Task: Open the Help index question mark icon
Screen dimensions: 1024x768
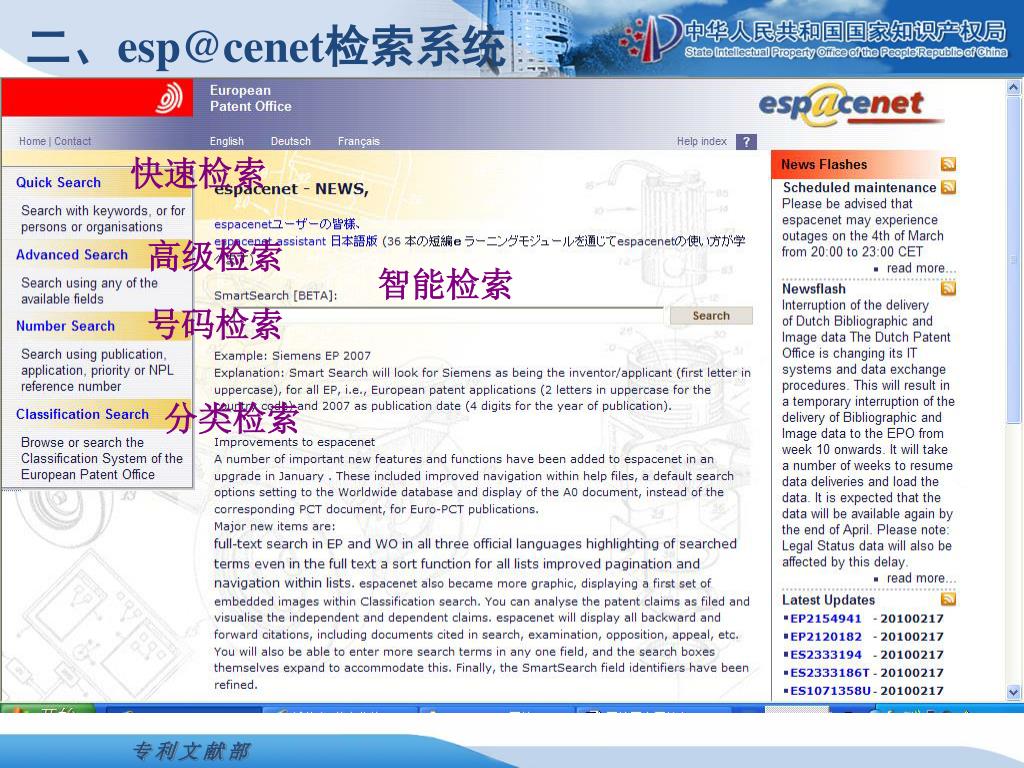Action: [746, 142]
